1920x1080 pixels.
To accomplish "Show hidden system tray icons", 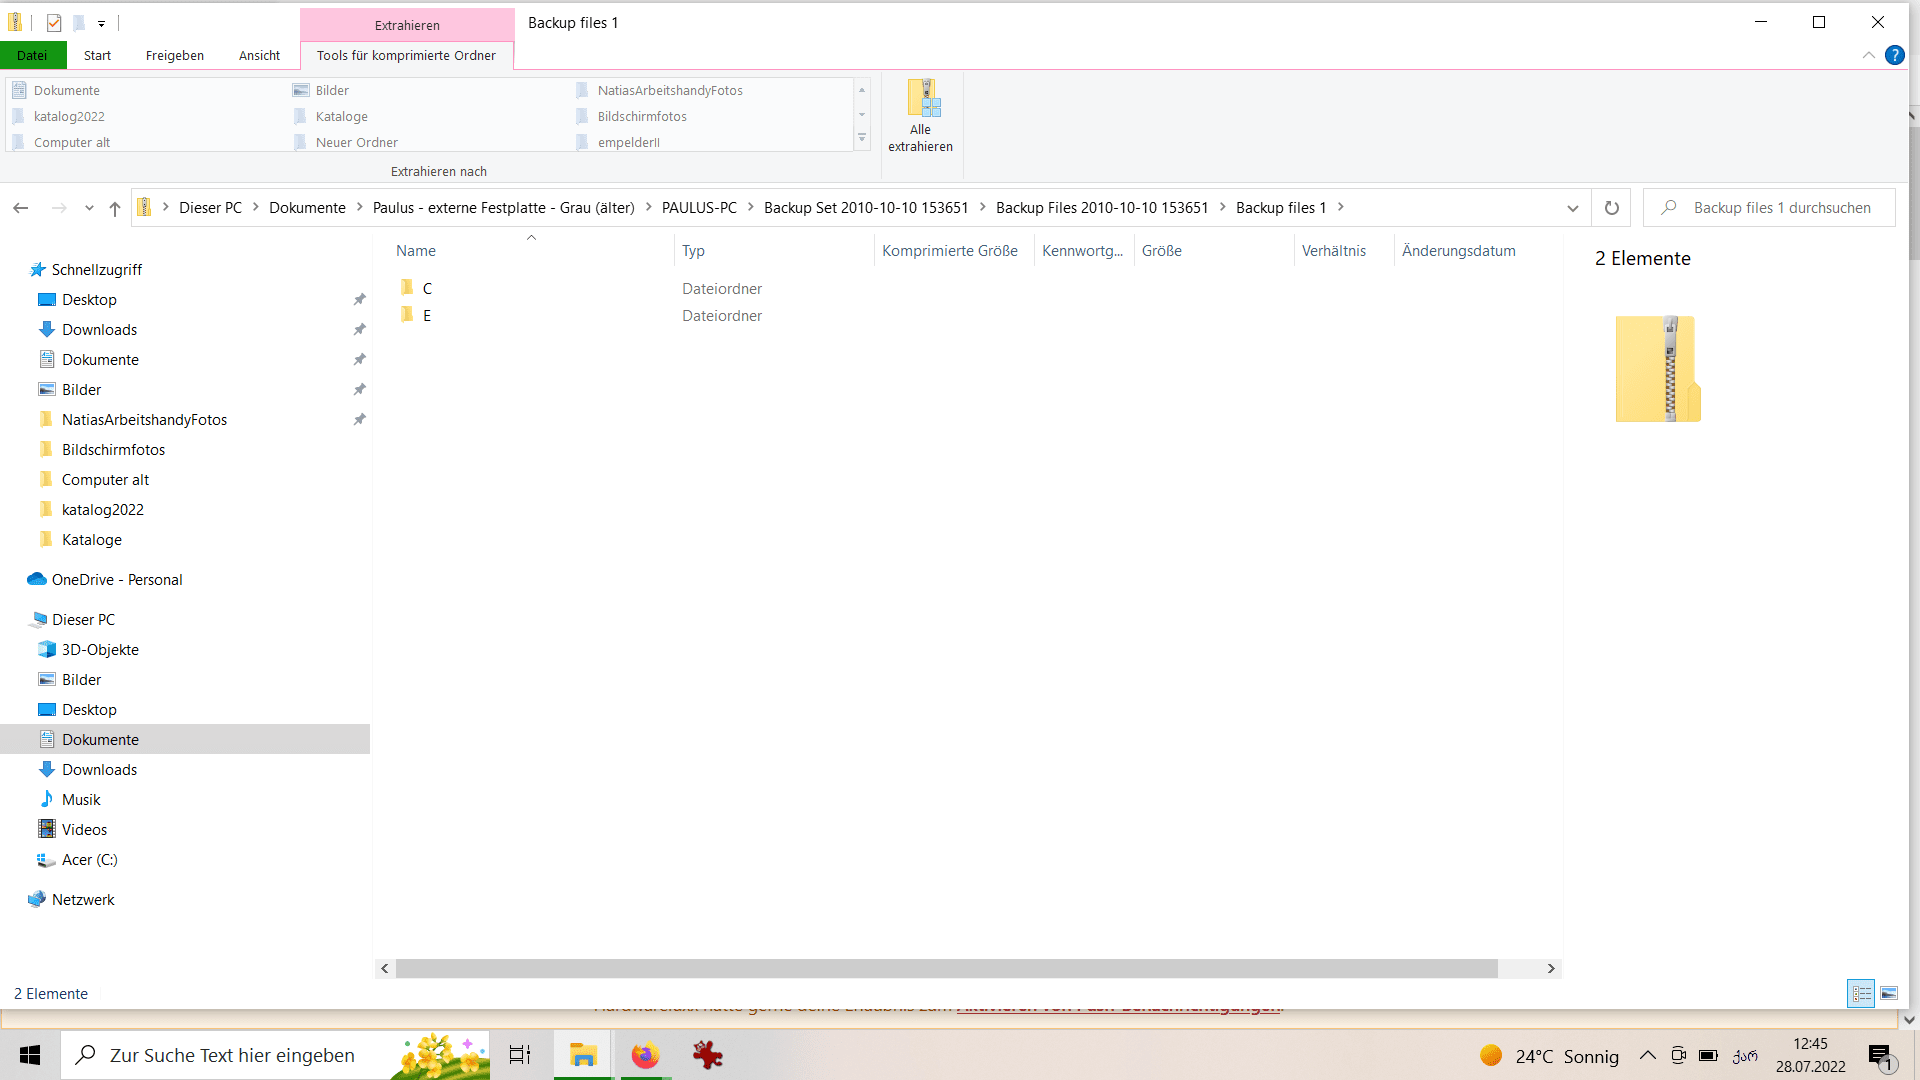I will pos(1648,1056).
